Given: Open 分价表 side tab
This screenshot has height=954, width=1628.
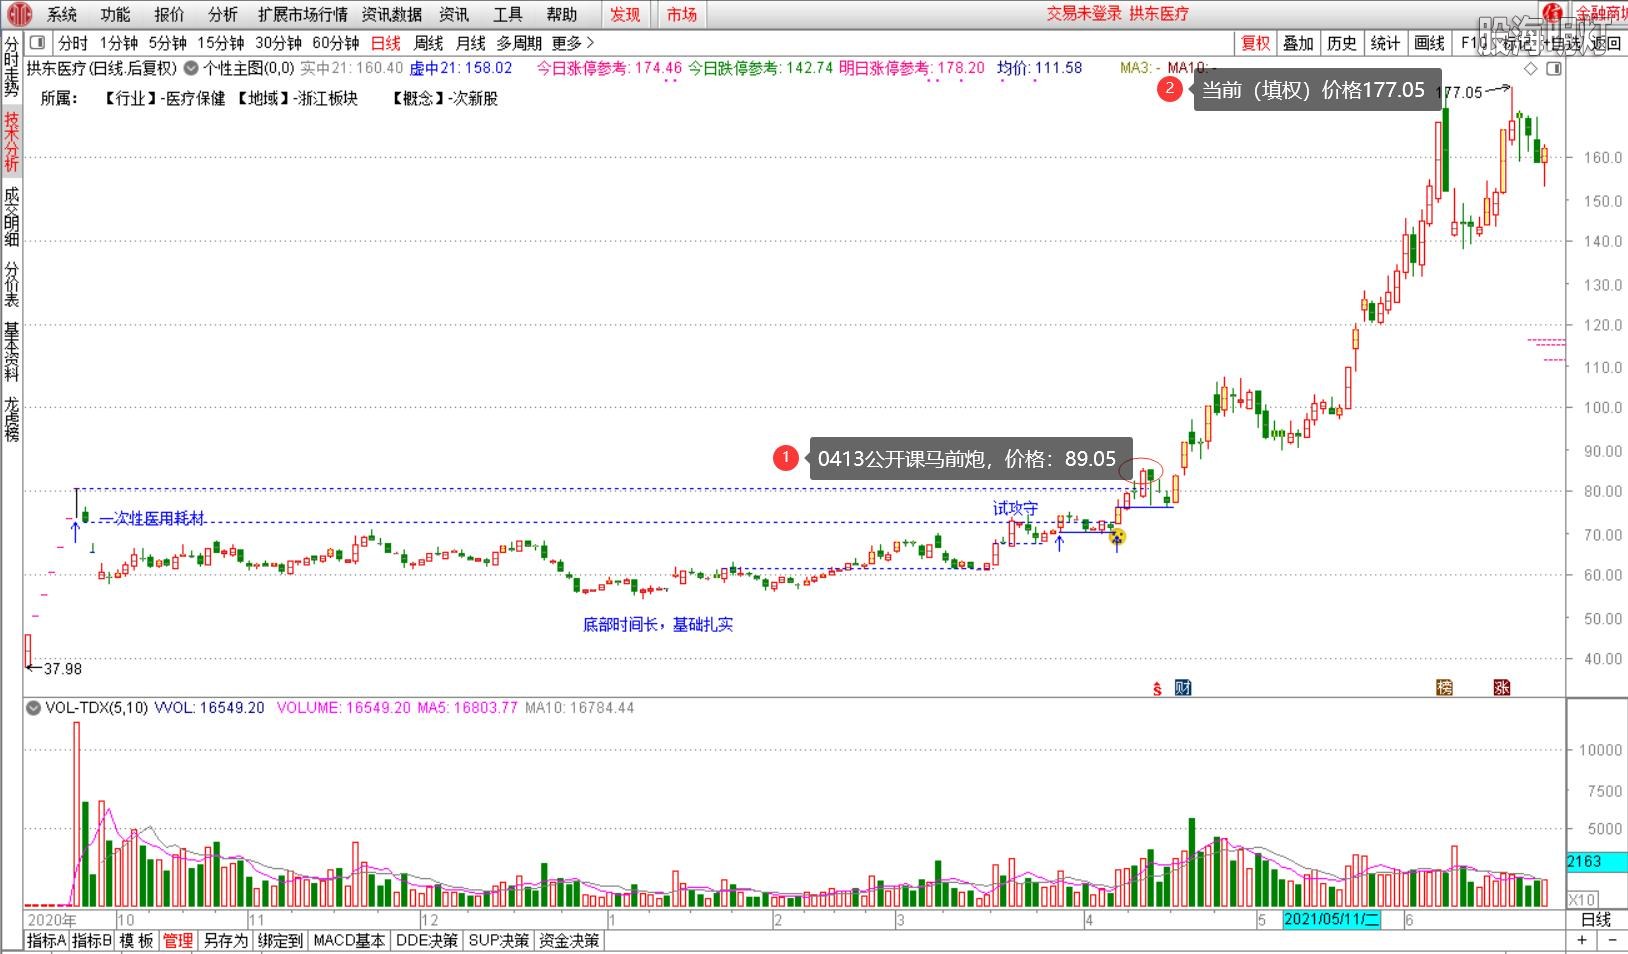Looking at the screenshot, I should pyautogui.click(x=11, y=285).
